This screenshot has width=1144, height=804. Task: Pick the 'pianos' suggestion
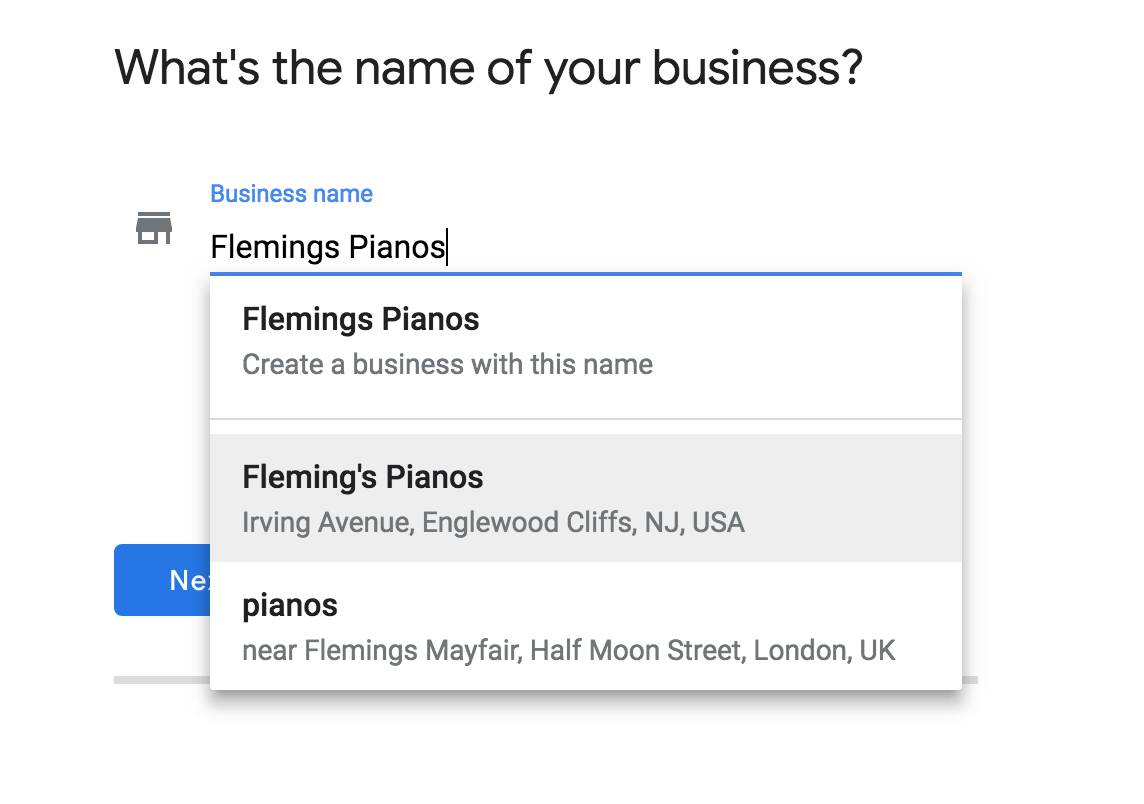click(x=586, y=626)
